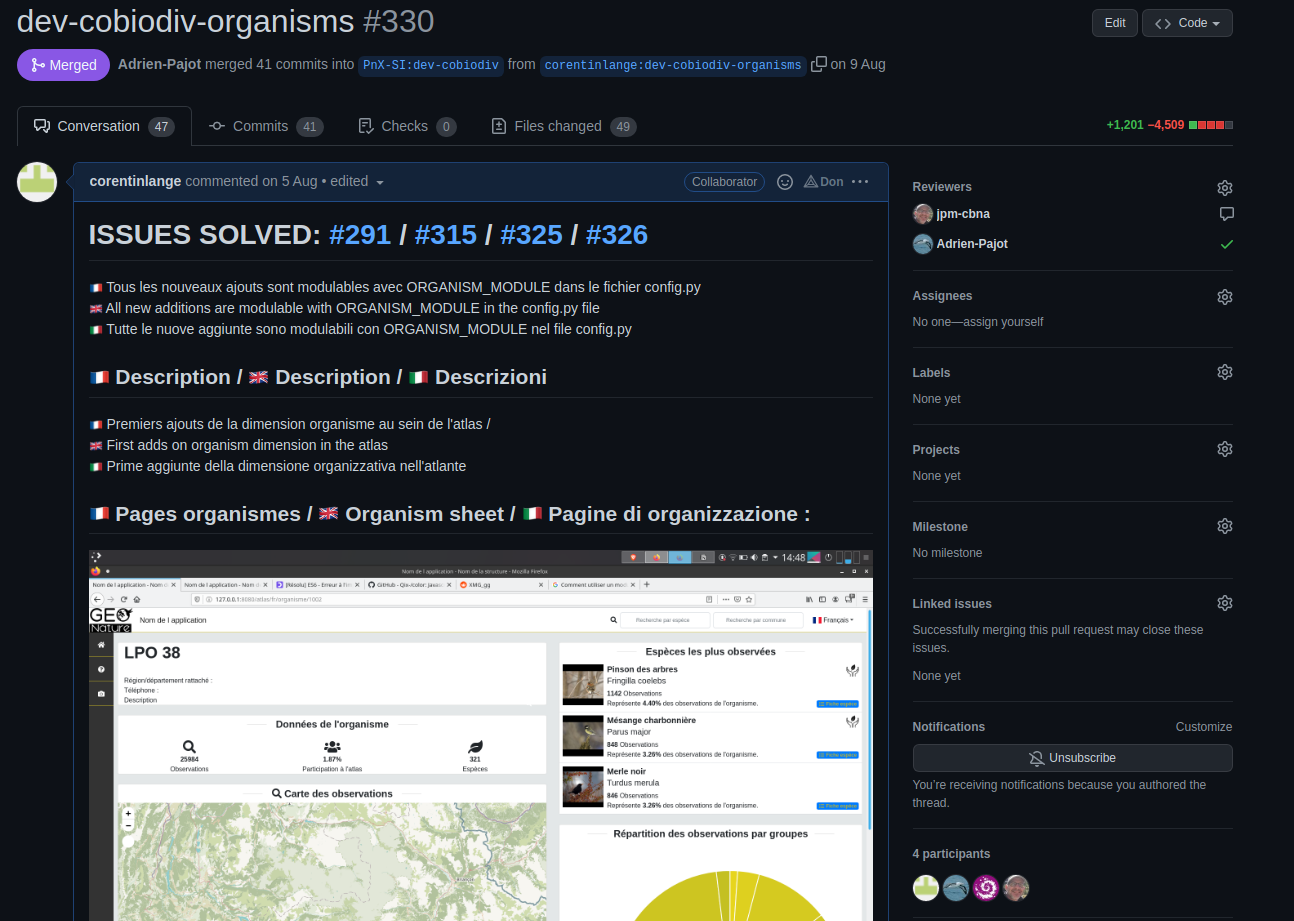Click third participant avatar (purple spiral)
The width and height of the screenshot is (1294, 921).
pyautogui.click(x=986, y=888)
